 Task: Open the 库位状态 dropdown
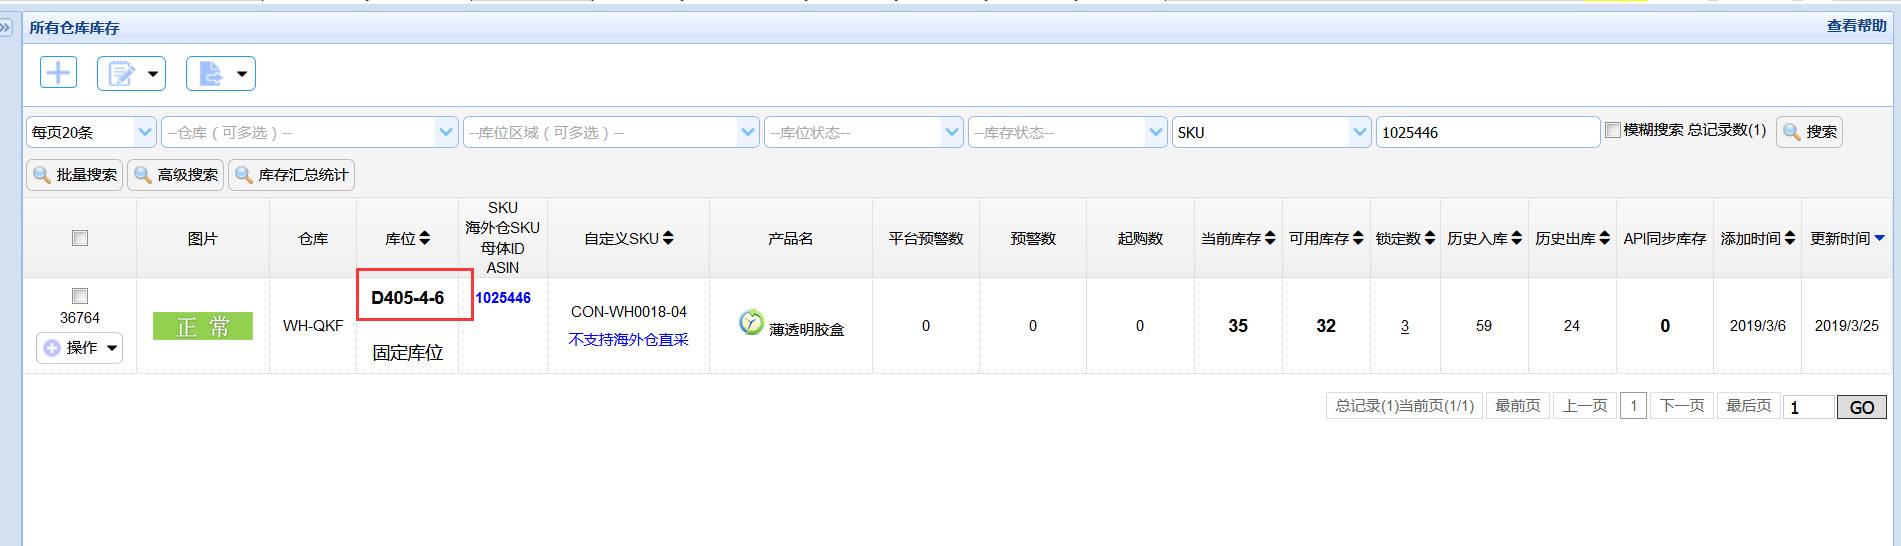[x=864, y=132]
